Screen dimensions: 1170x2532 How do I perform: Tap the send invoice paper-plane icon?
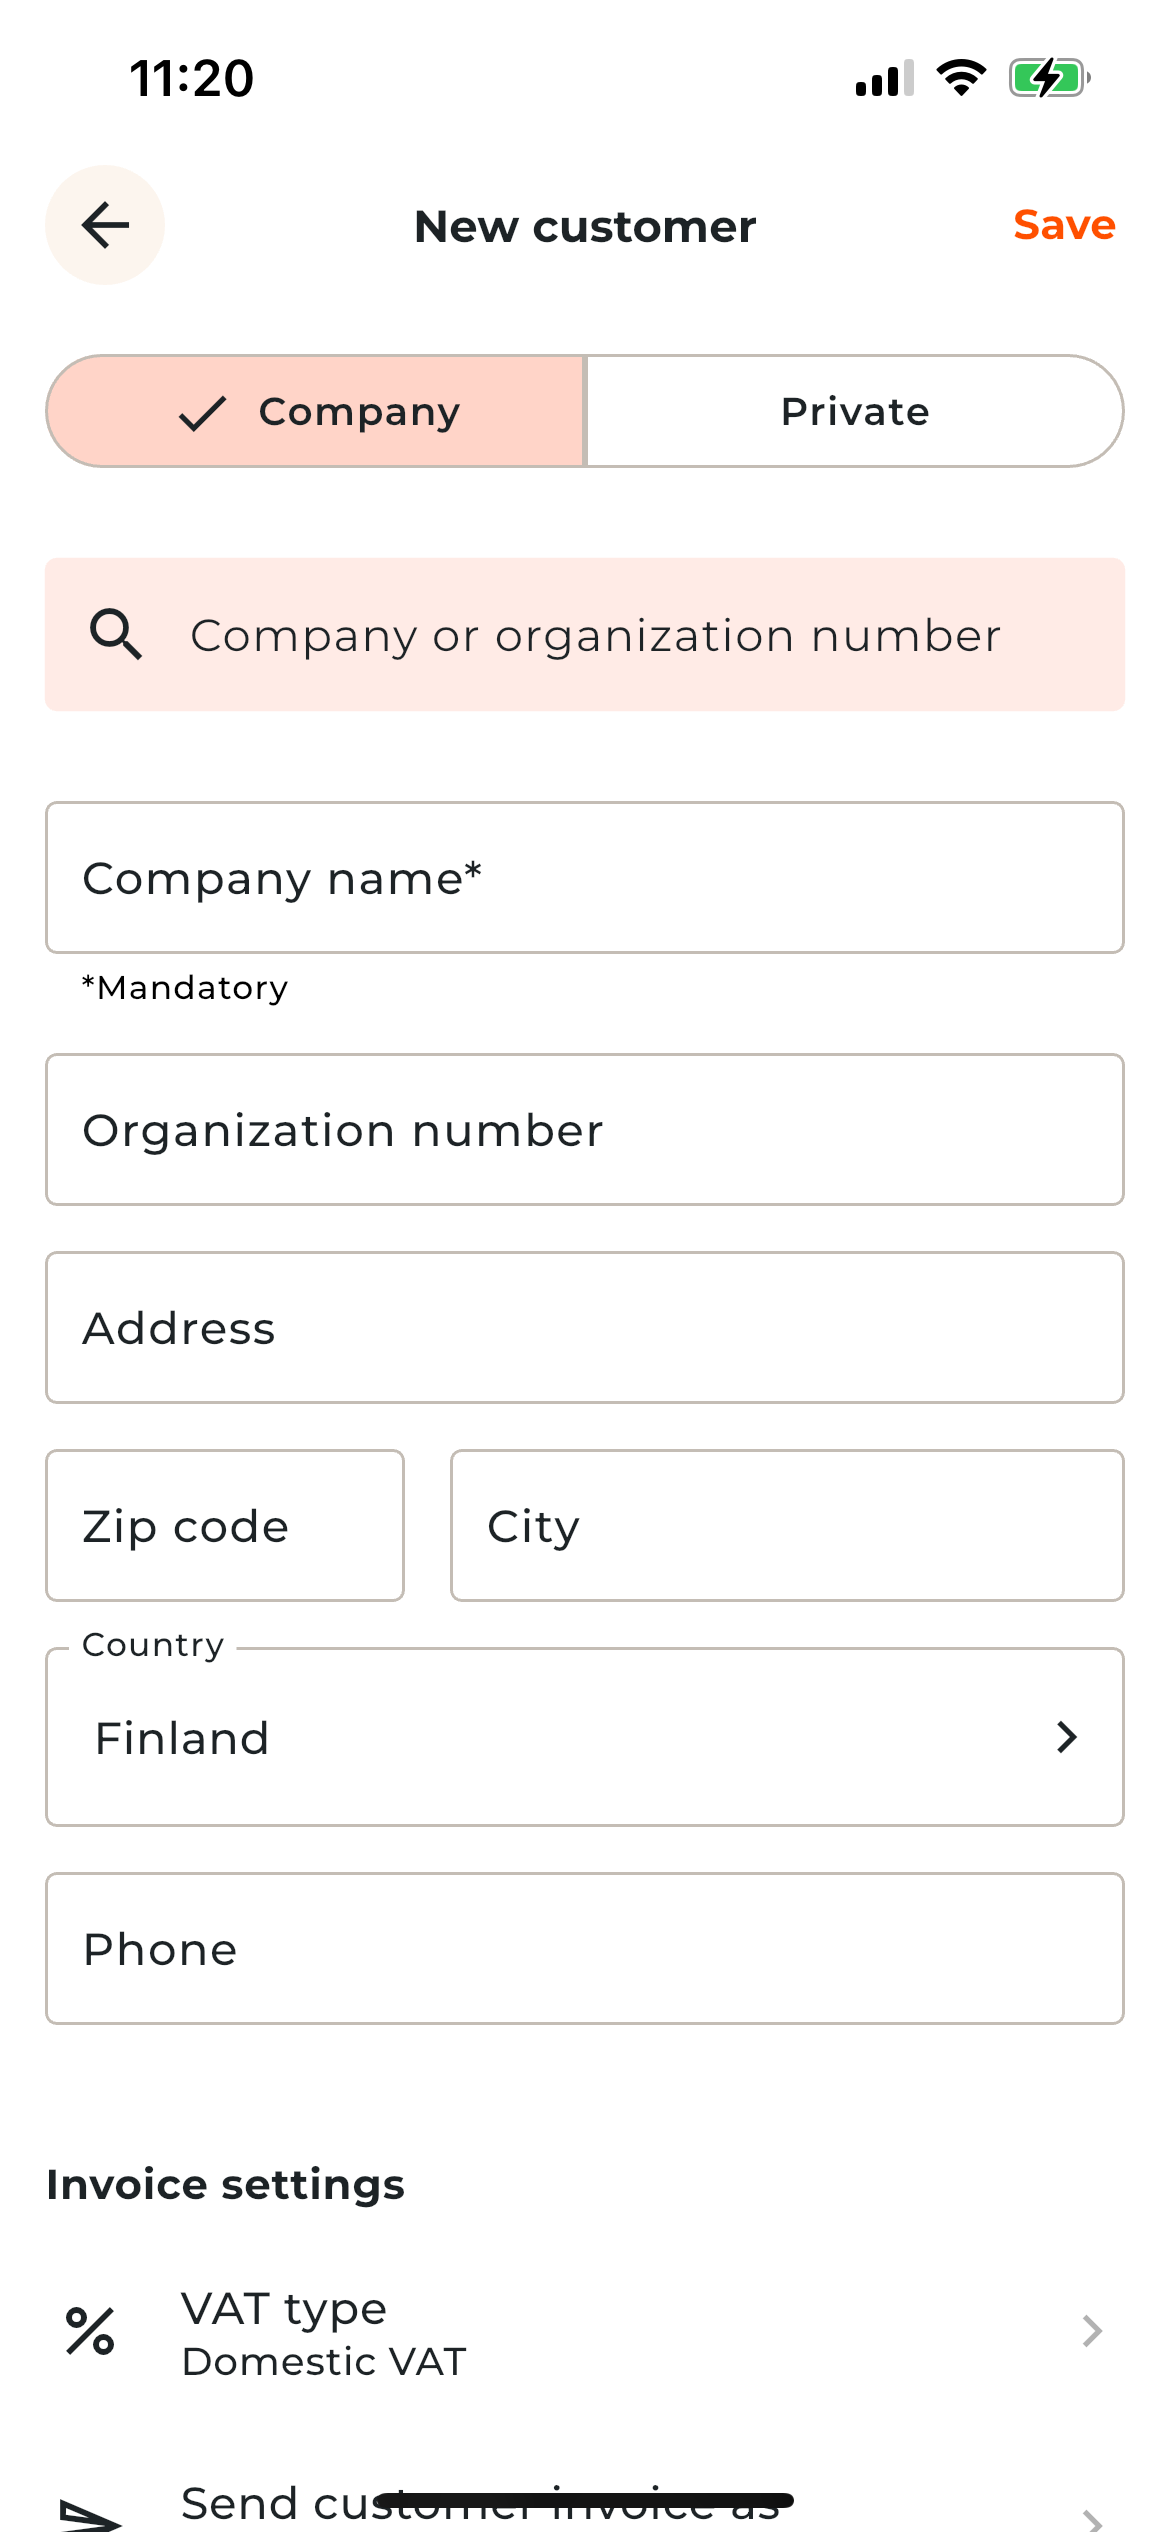tap(90, 2514)
